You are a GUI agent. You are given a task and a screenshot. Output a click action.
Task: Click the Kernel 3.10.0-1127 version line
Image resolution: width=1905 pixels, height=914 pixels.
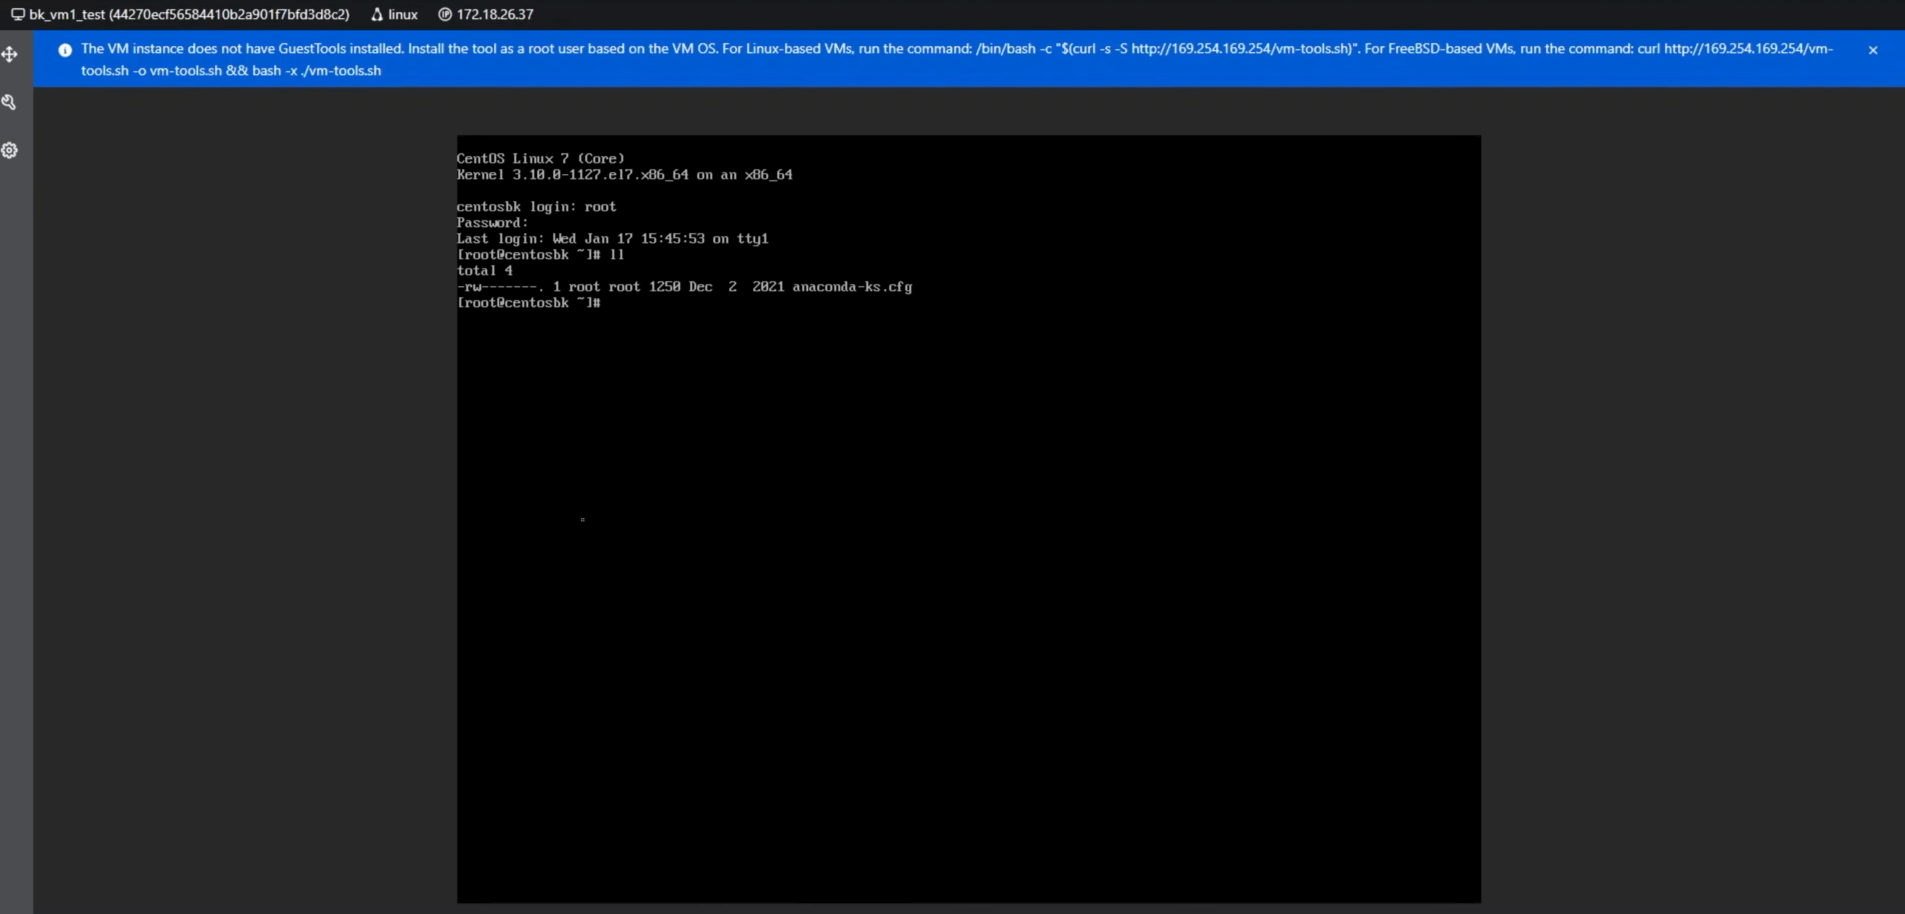tap(625, 175)
